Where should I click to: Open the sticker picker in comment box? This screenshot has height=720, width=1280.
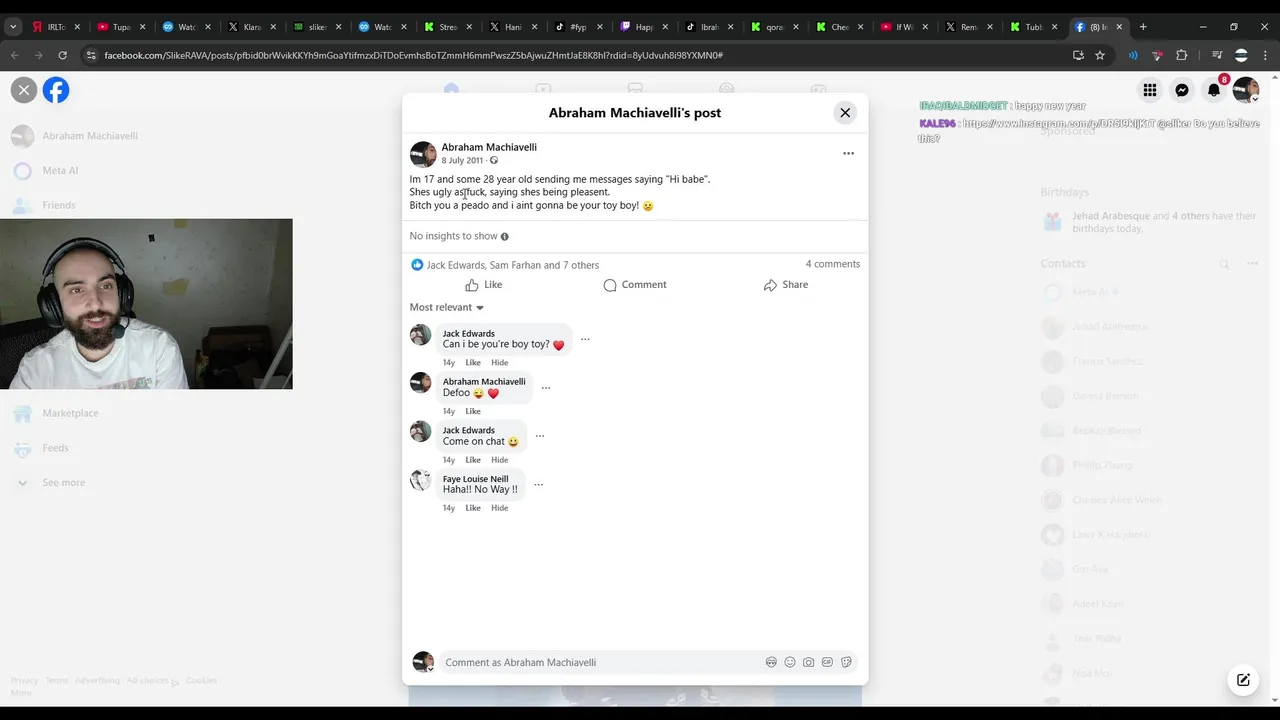[846, 662]
